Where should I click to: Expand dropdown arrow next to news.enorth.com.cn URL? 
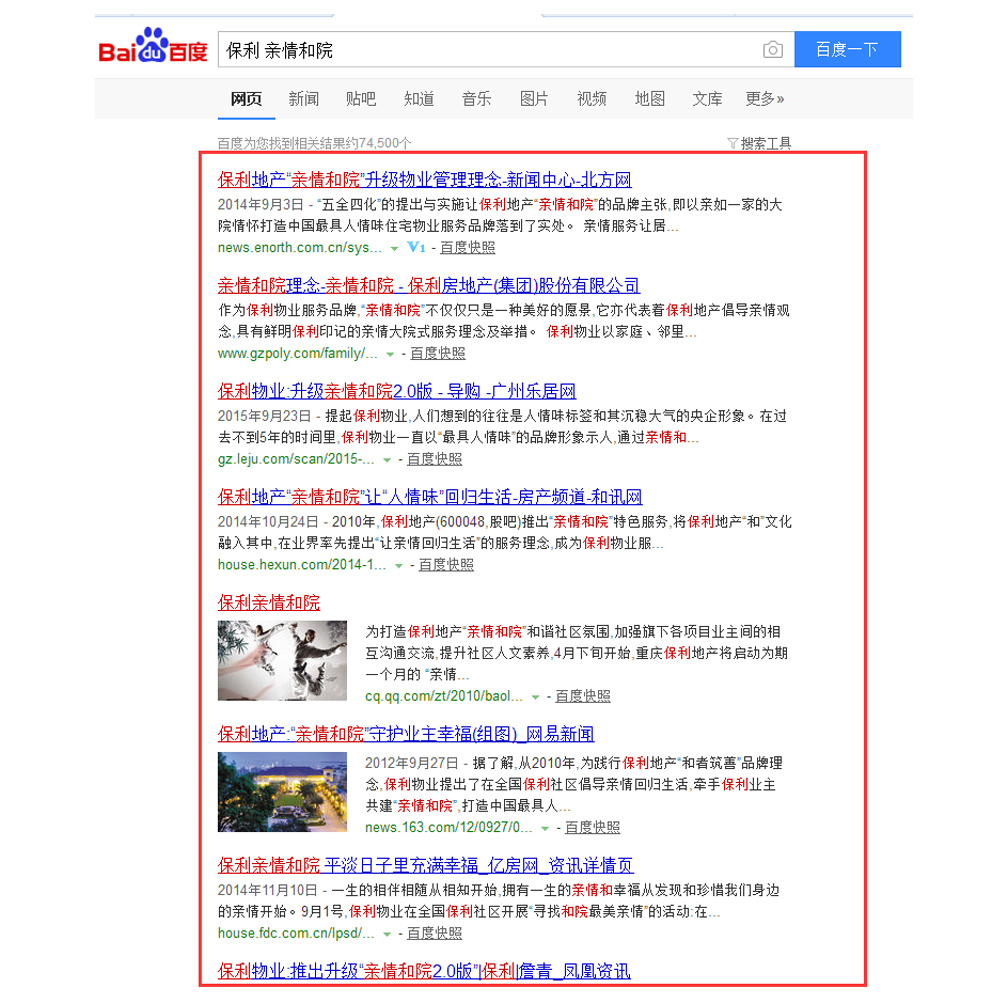[x=395, y=249]
